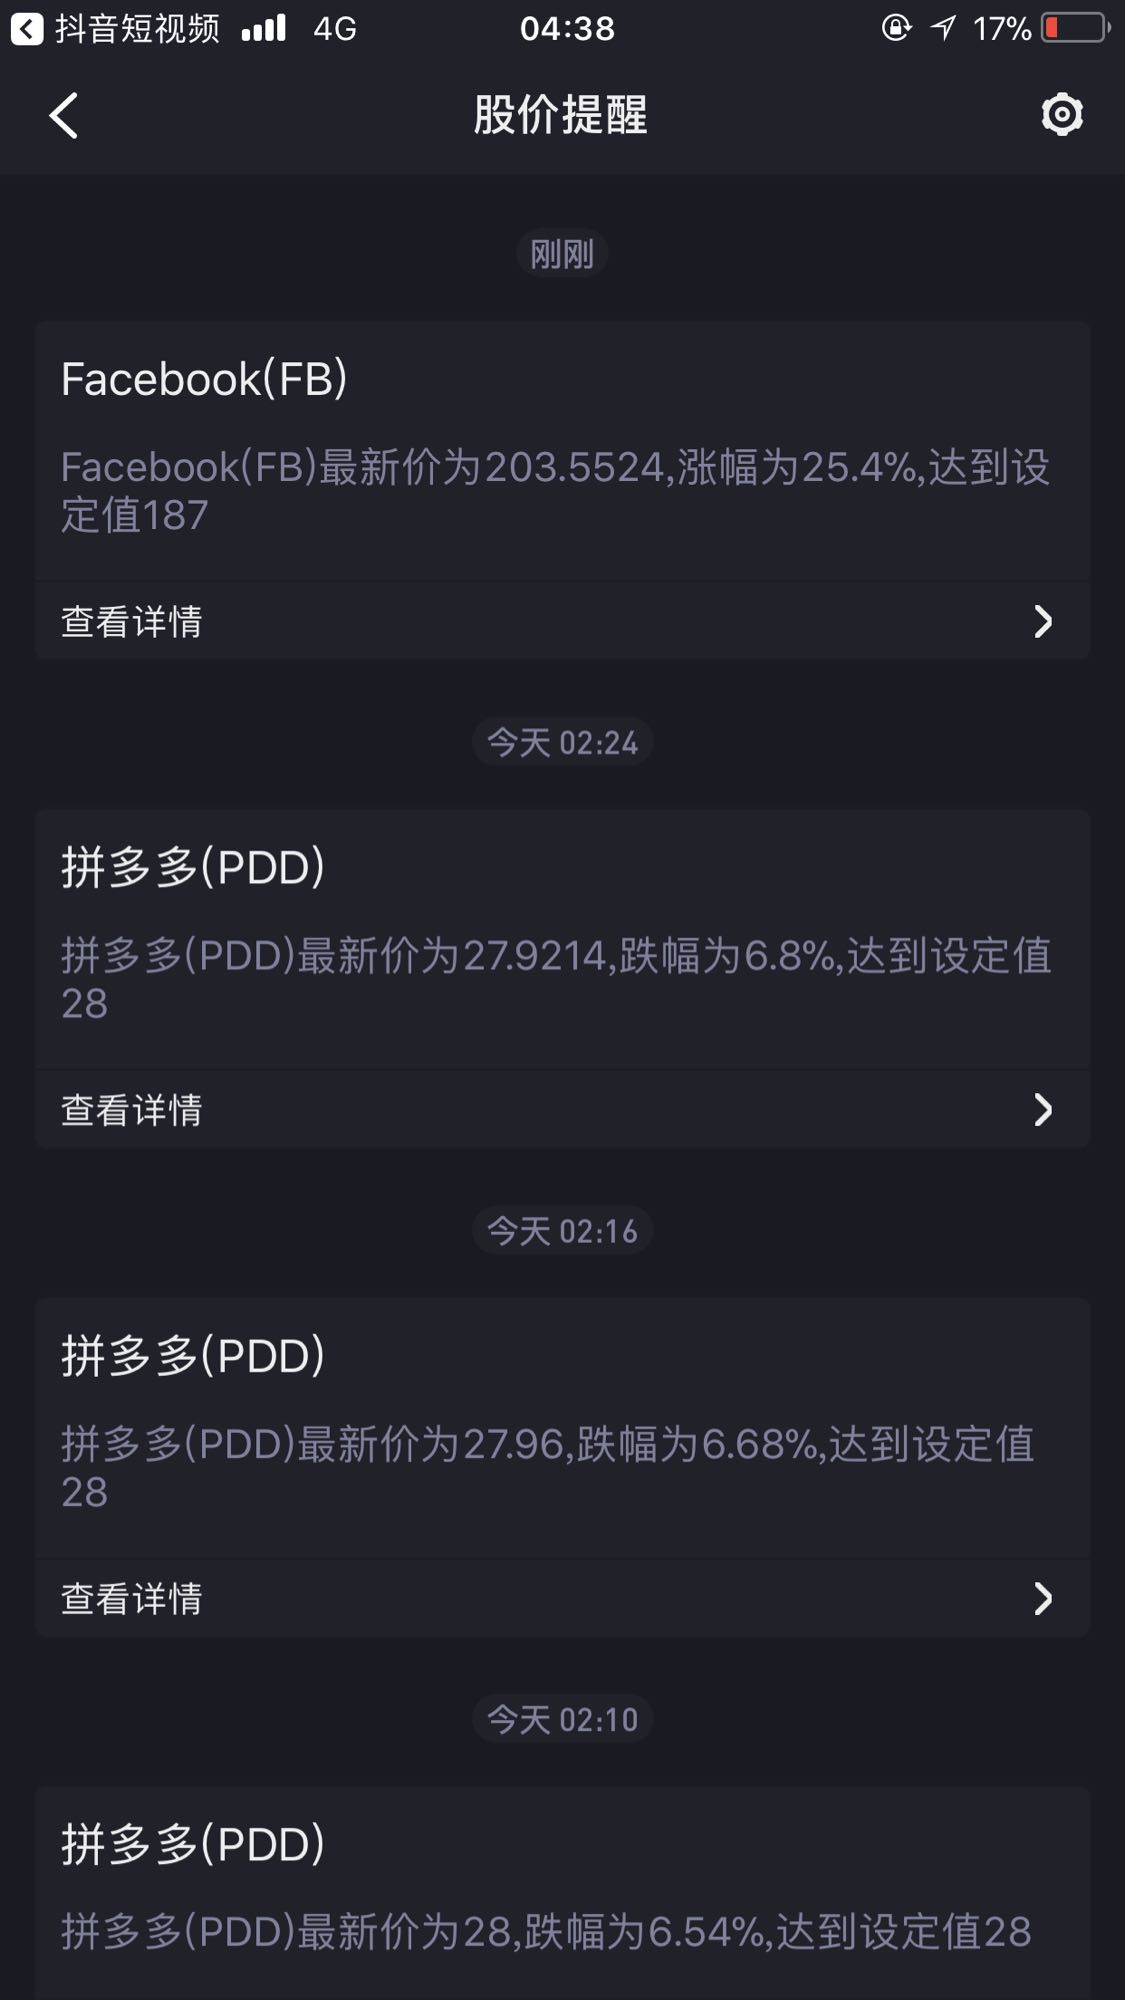Tap the 股价提醒 page title
This screenshot has height=2000, width=1125.
pos(561,115)
